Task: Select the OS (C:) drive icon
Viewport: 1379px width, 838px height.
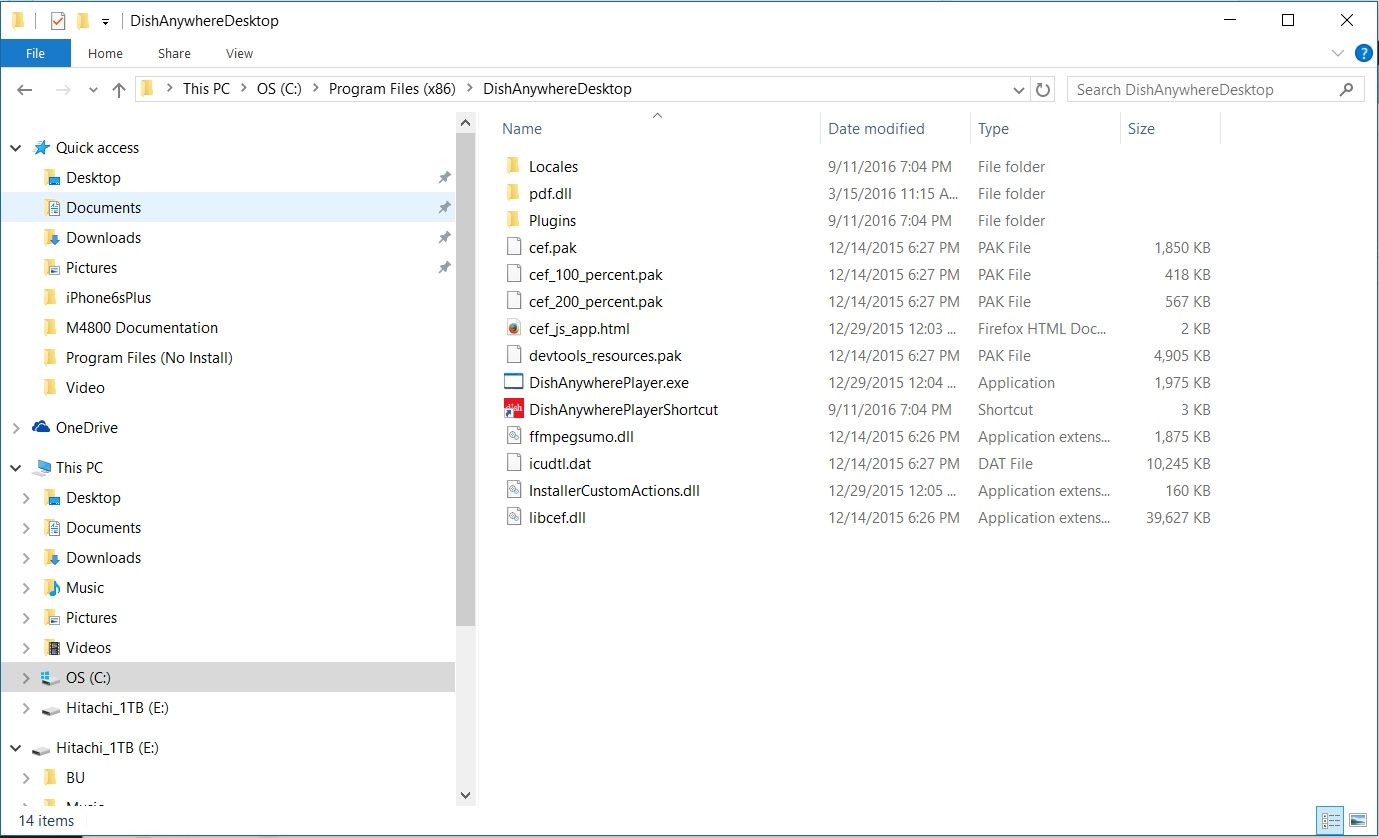Action: [51, 678]
